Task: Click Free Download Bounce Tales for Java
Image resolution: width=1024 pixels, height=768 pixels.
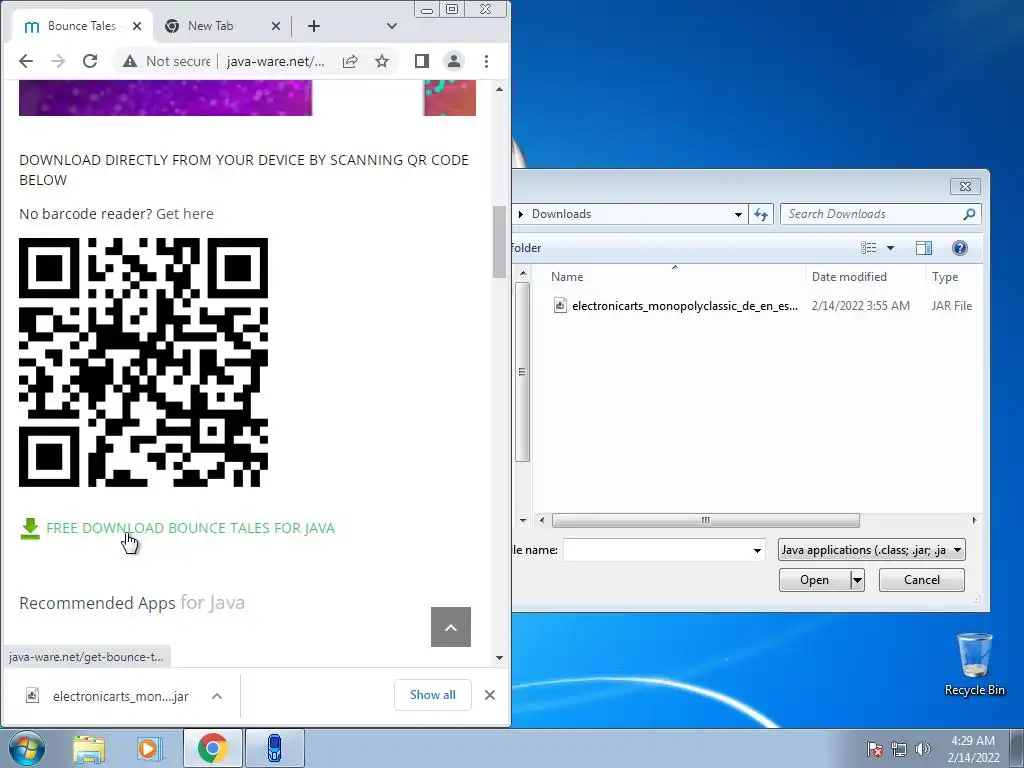Action: [x=191, y=528]
